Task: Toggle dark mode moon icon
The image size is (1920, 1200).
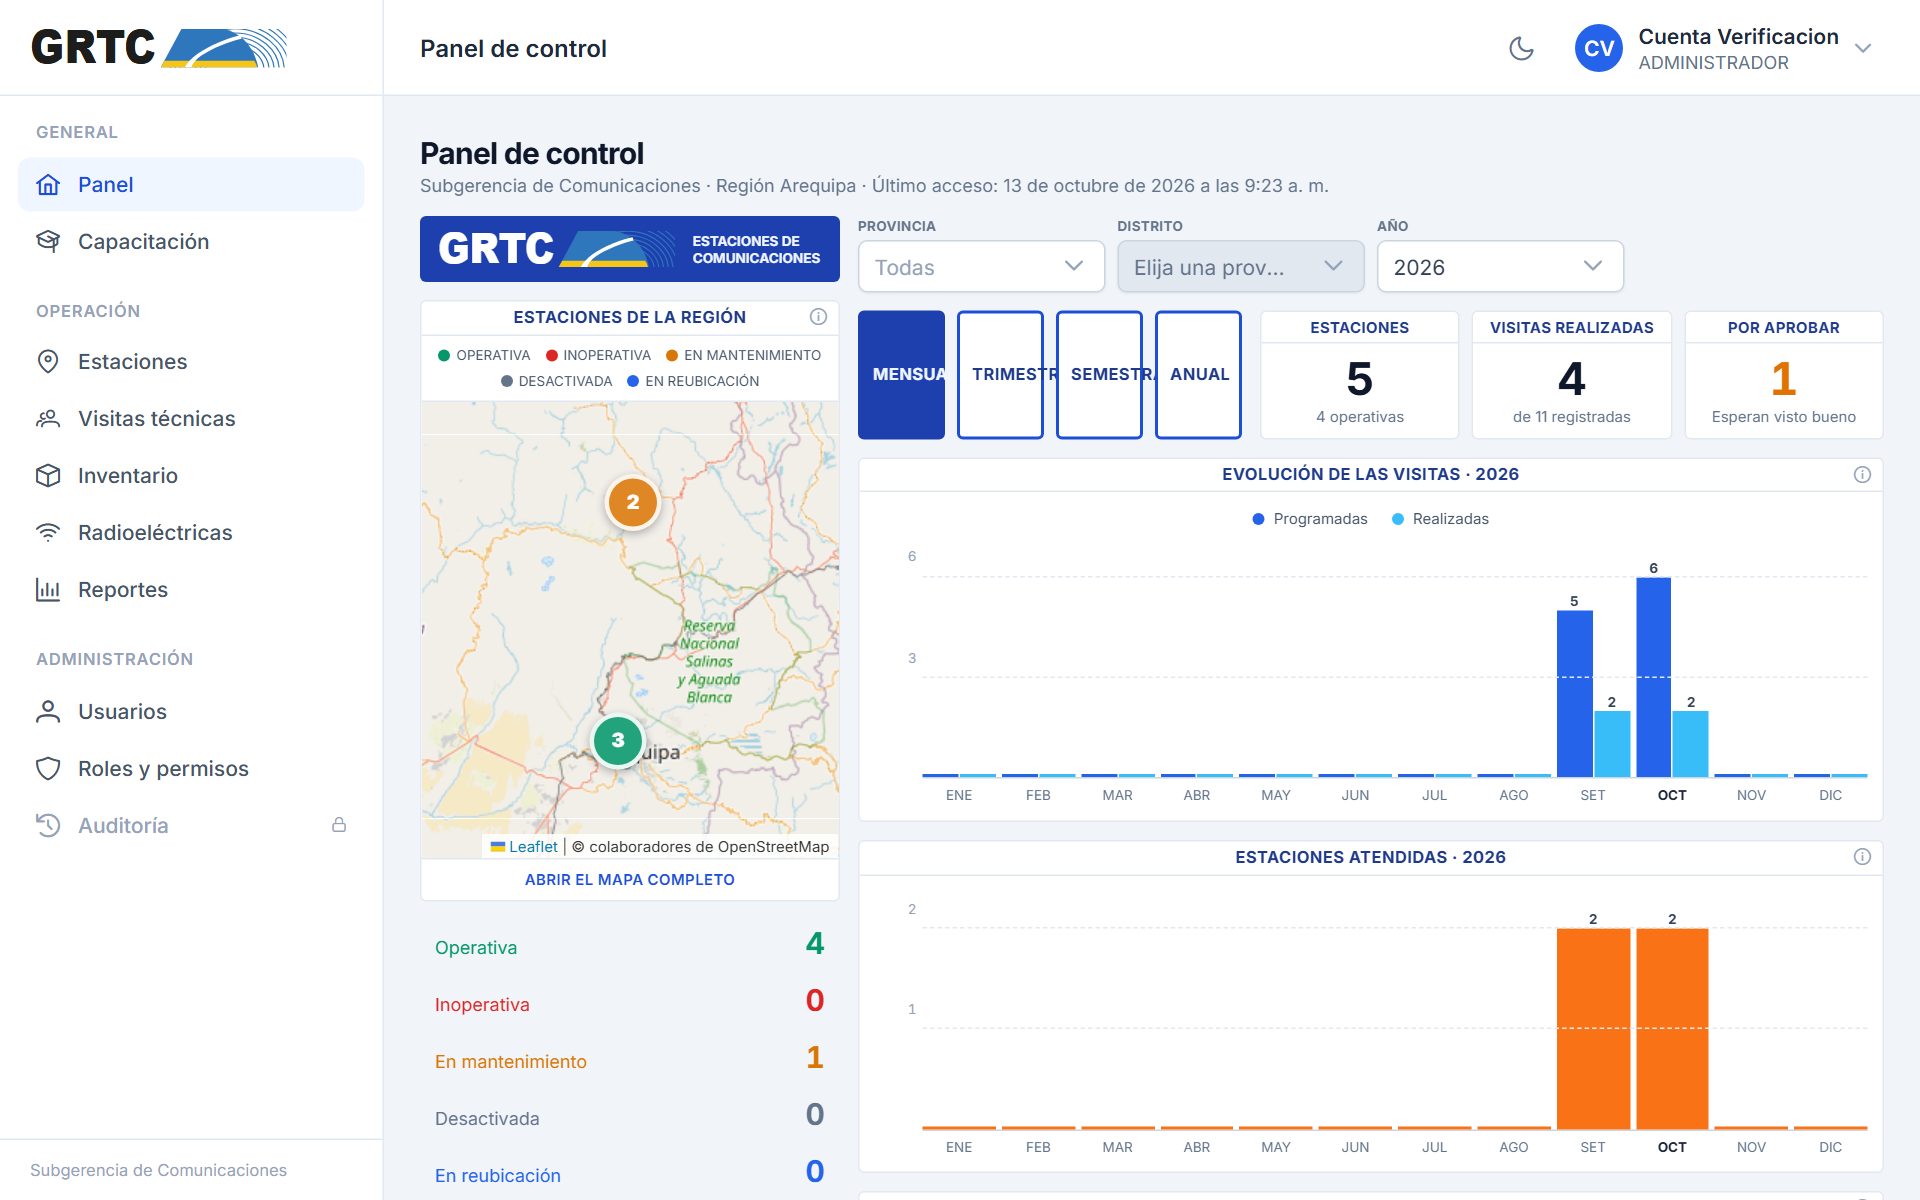Action: coord(1521,48)
